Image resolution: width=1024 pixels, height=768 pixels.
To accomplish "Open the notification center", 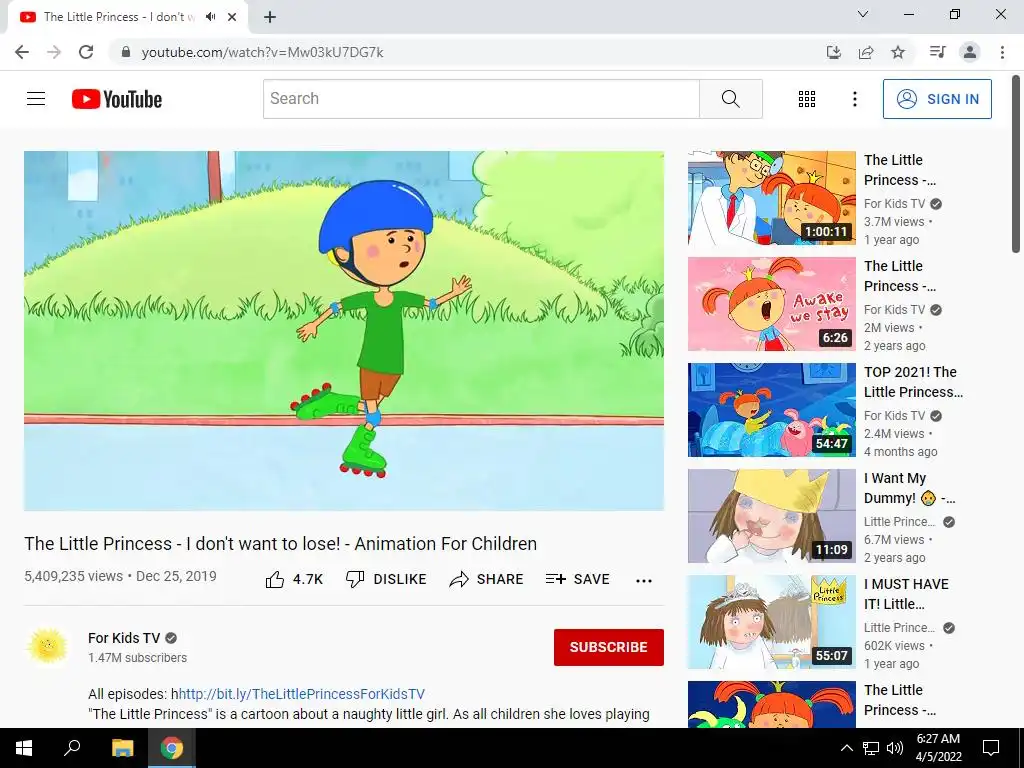I will 991,748.
